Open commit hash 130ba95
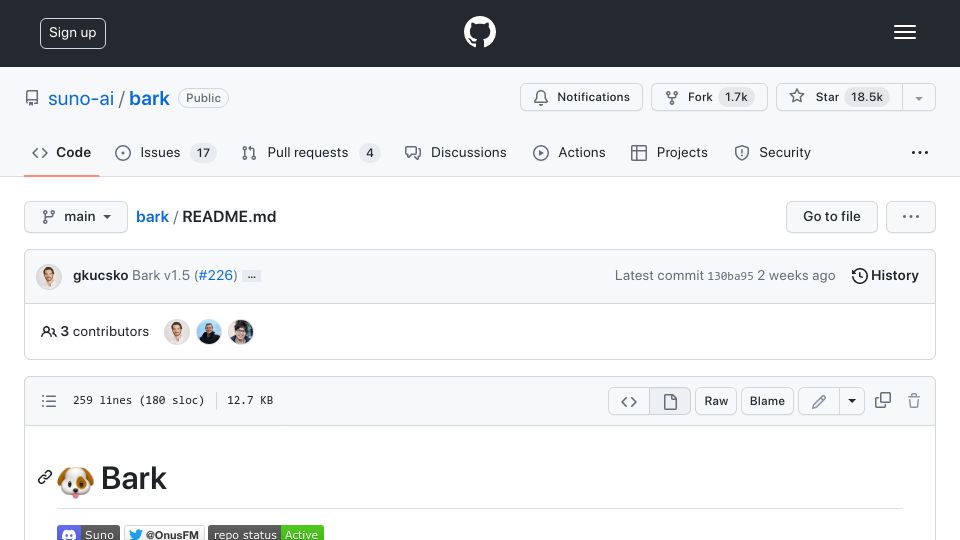Screen dimensions: 960x540 point(730,276)
